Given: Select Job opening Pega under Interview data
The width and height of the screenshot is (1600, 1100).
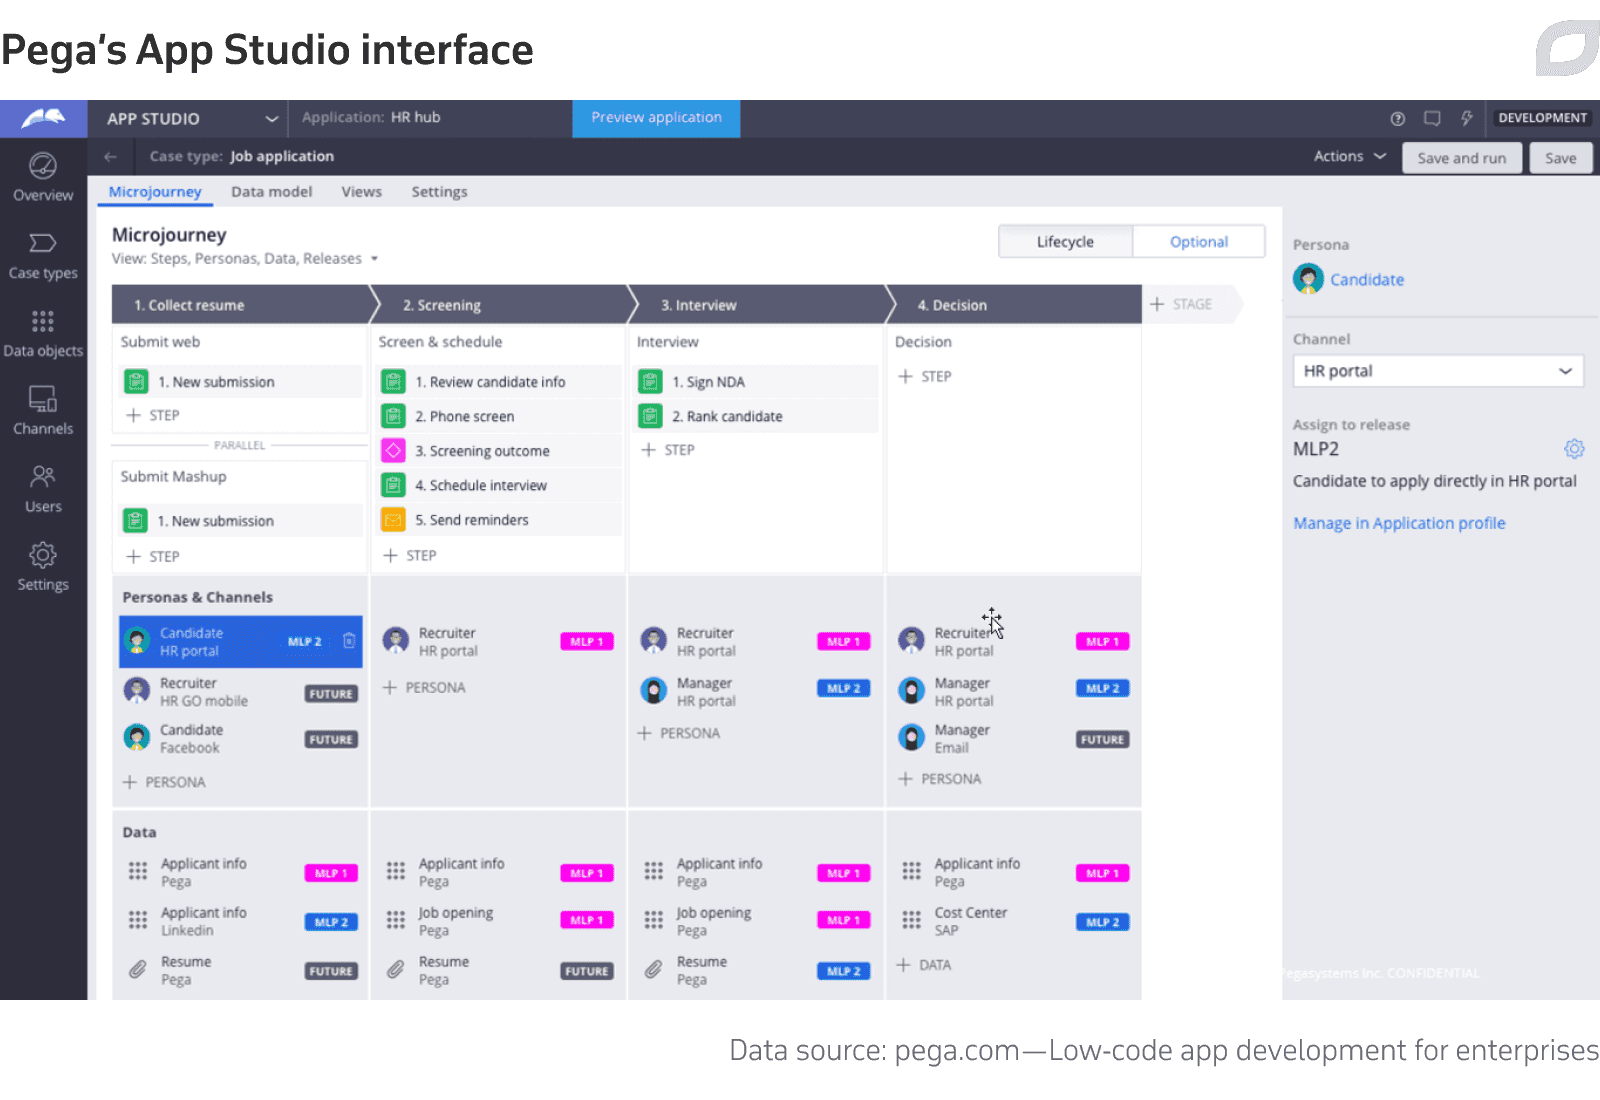Looking at the screenshot, I should (755, 920).
